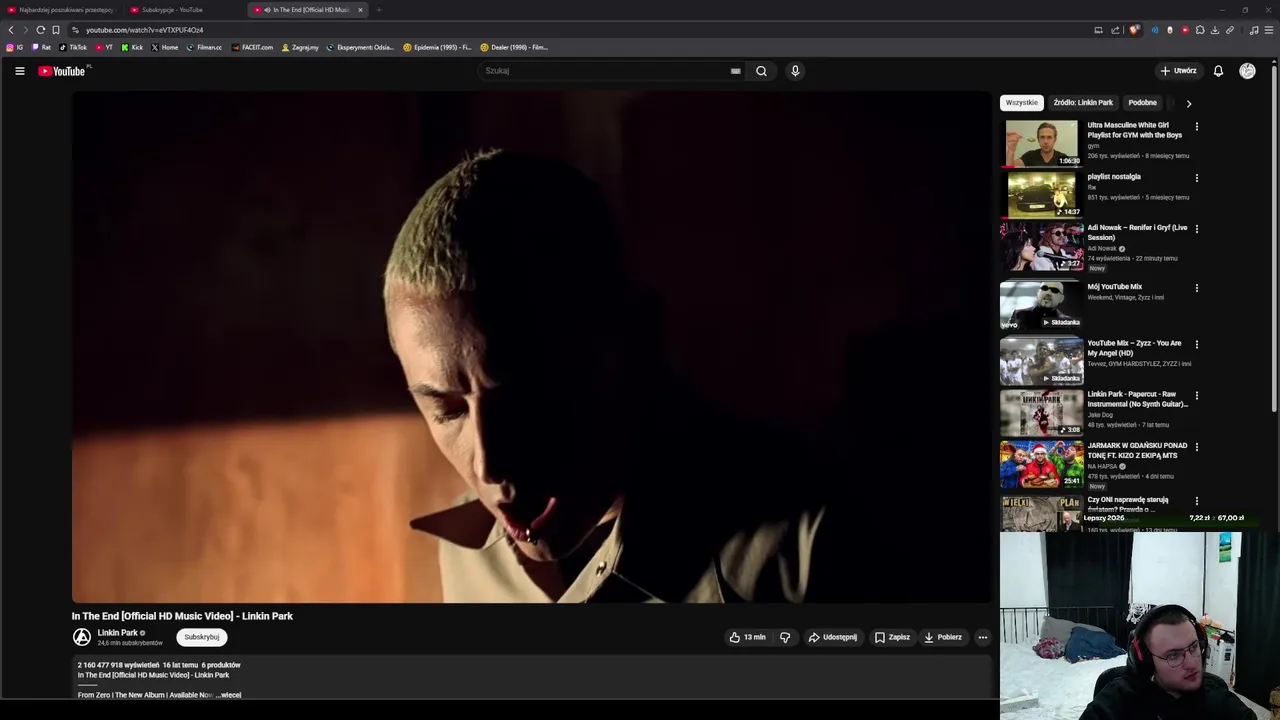This screenshot has height=720, width=1280.
Task: Open more actions ellipsis under the video
Action: click(982, 637)
